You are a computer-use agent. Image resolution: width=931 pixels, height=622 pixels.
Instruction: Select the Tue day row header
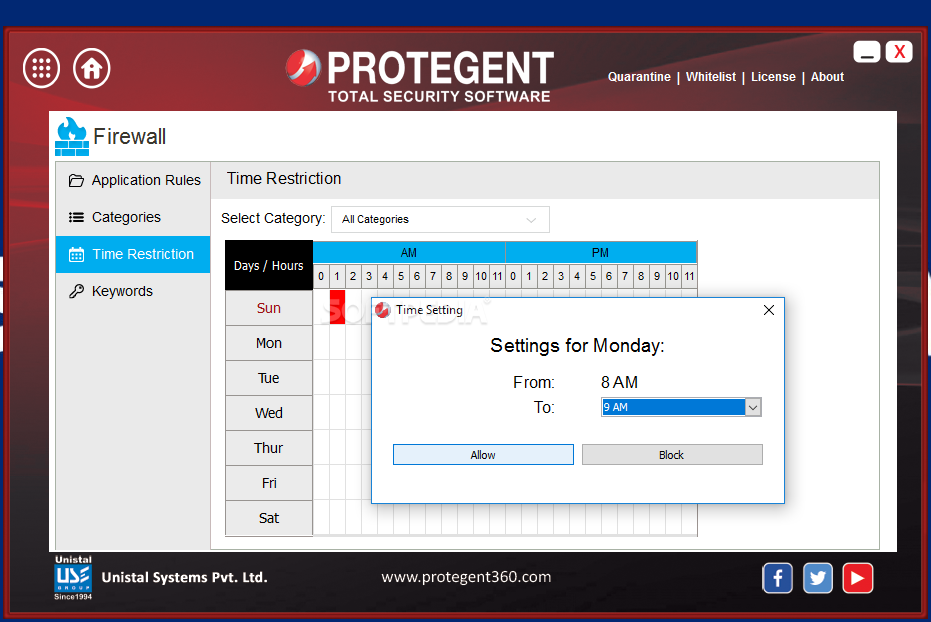269,378
